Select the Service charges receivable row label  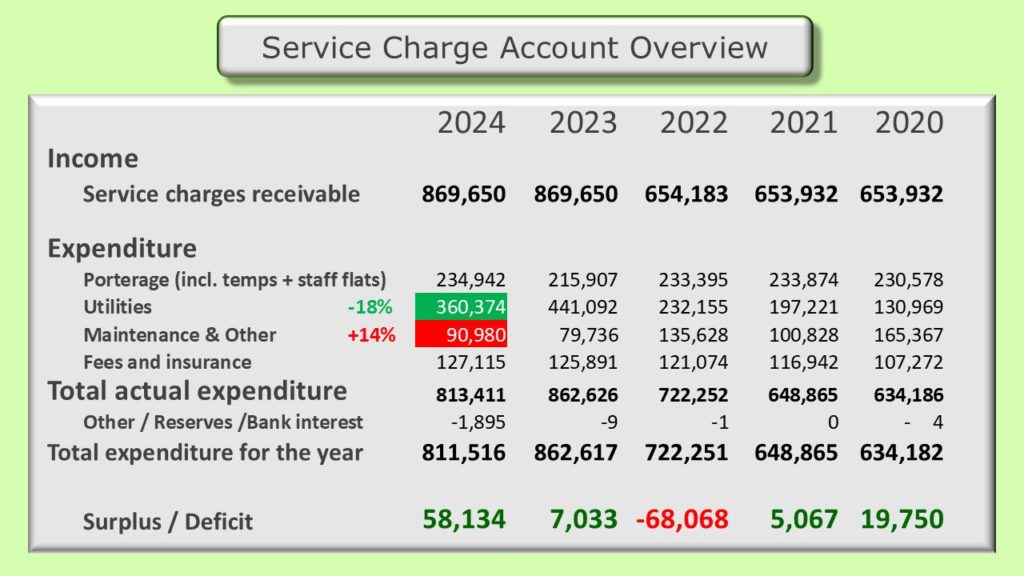coord(221,194)
